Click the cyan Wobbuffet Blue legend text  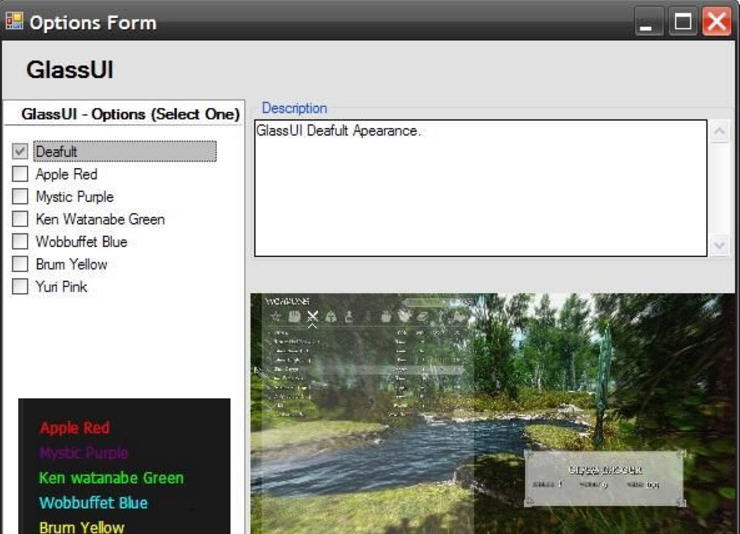point(93,503)
